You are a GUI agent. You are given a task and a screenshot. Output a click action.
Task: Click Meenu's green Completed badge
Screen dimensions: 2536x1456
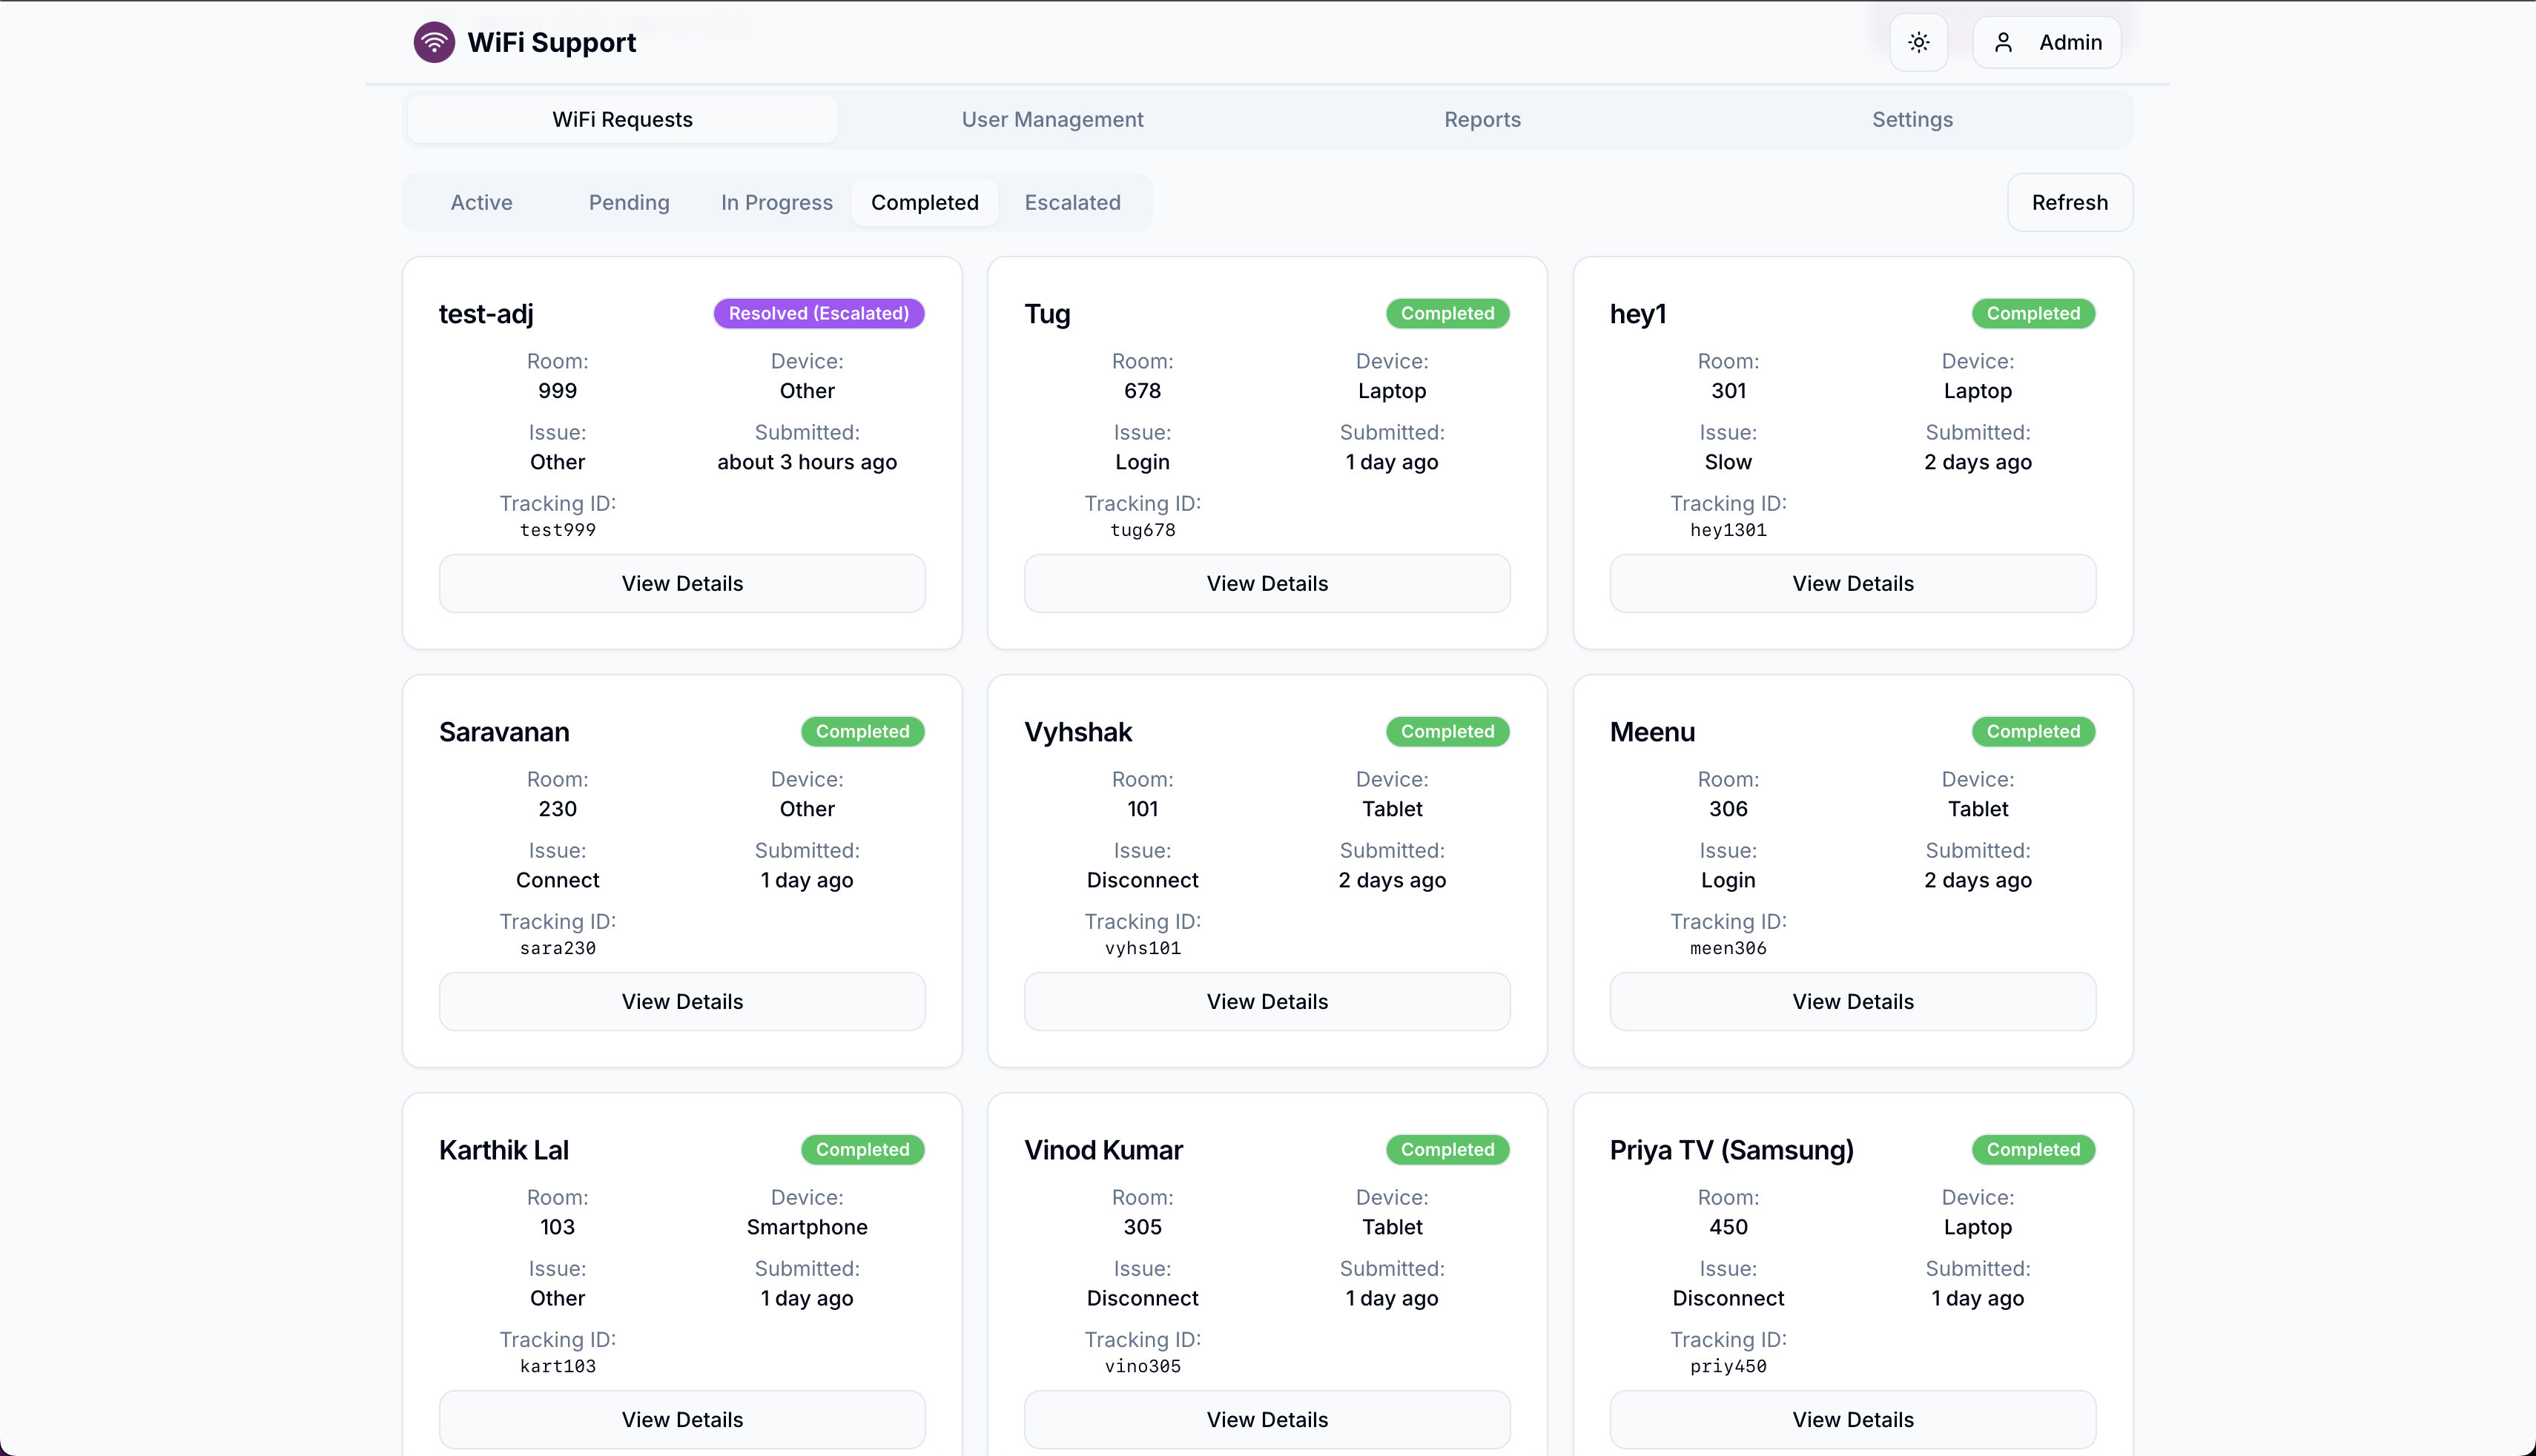click(x=2032, y=731)
